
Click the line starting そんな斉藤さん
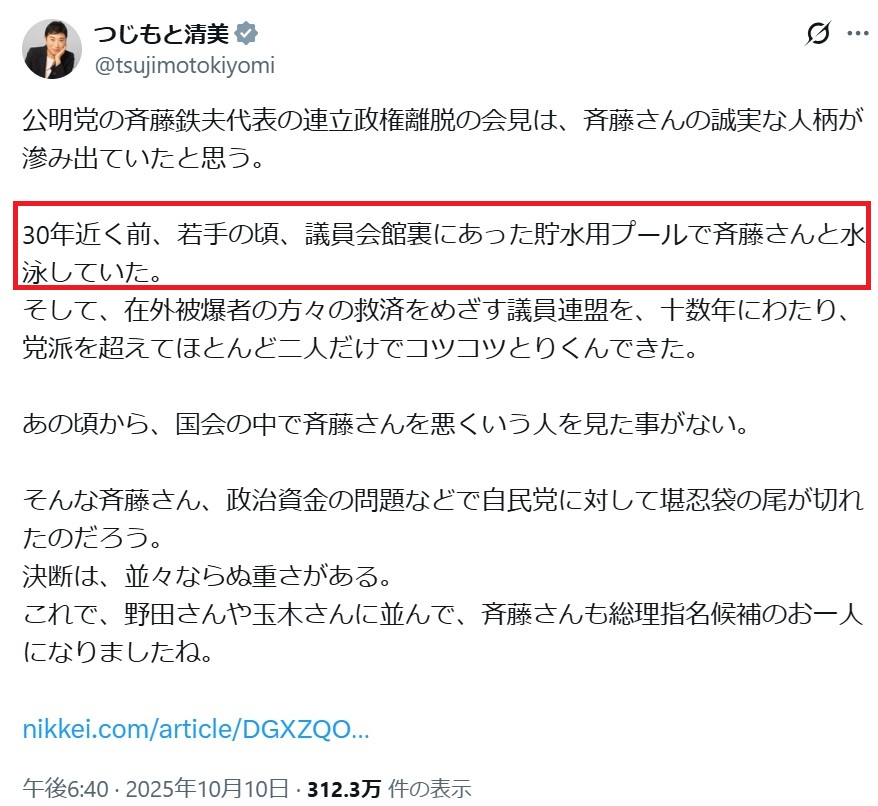(x=443, y=500)
